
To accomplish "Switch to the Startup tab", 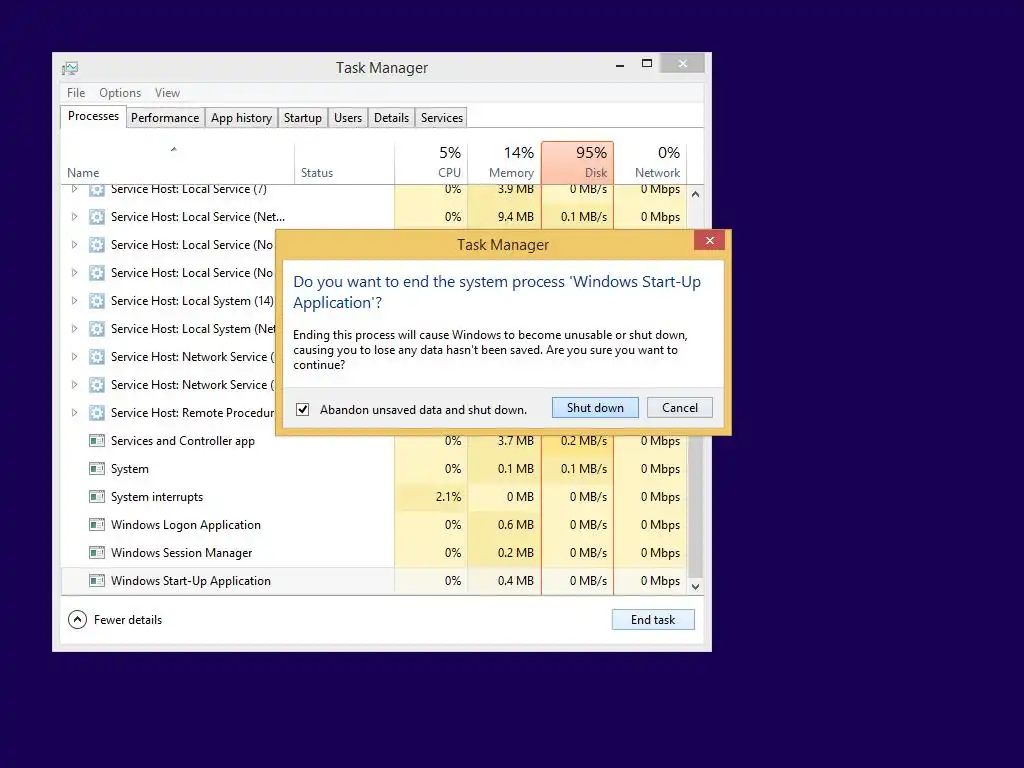I will point(302,118).
